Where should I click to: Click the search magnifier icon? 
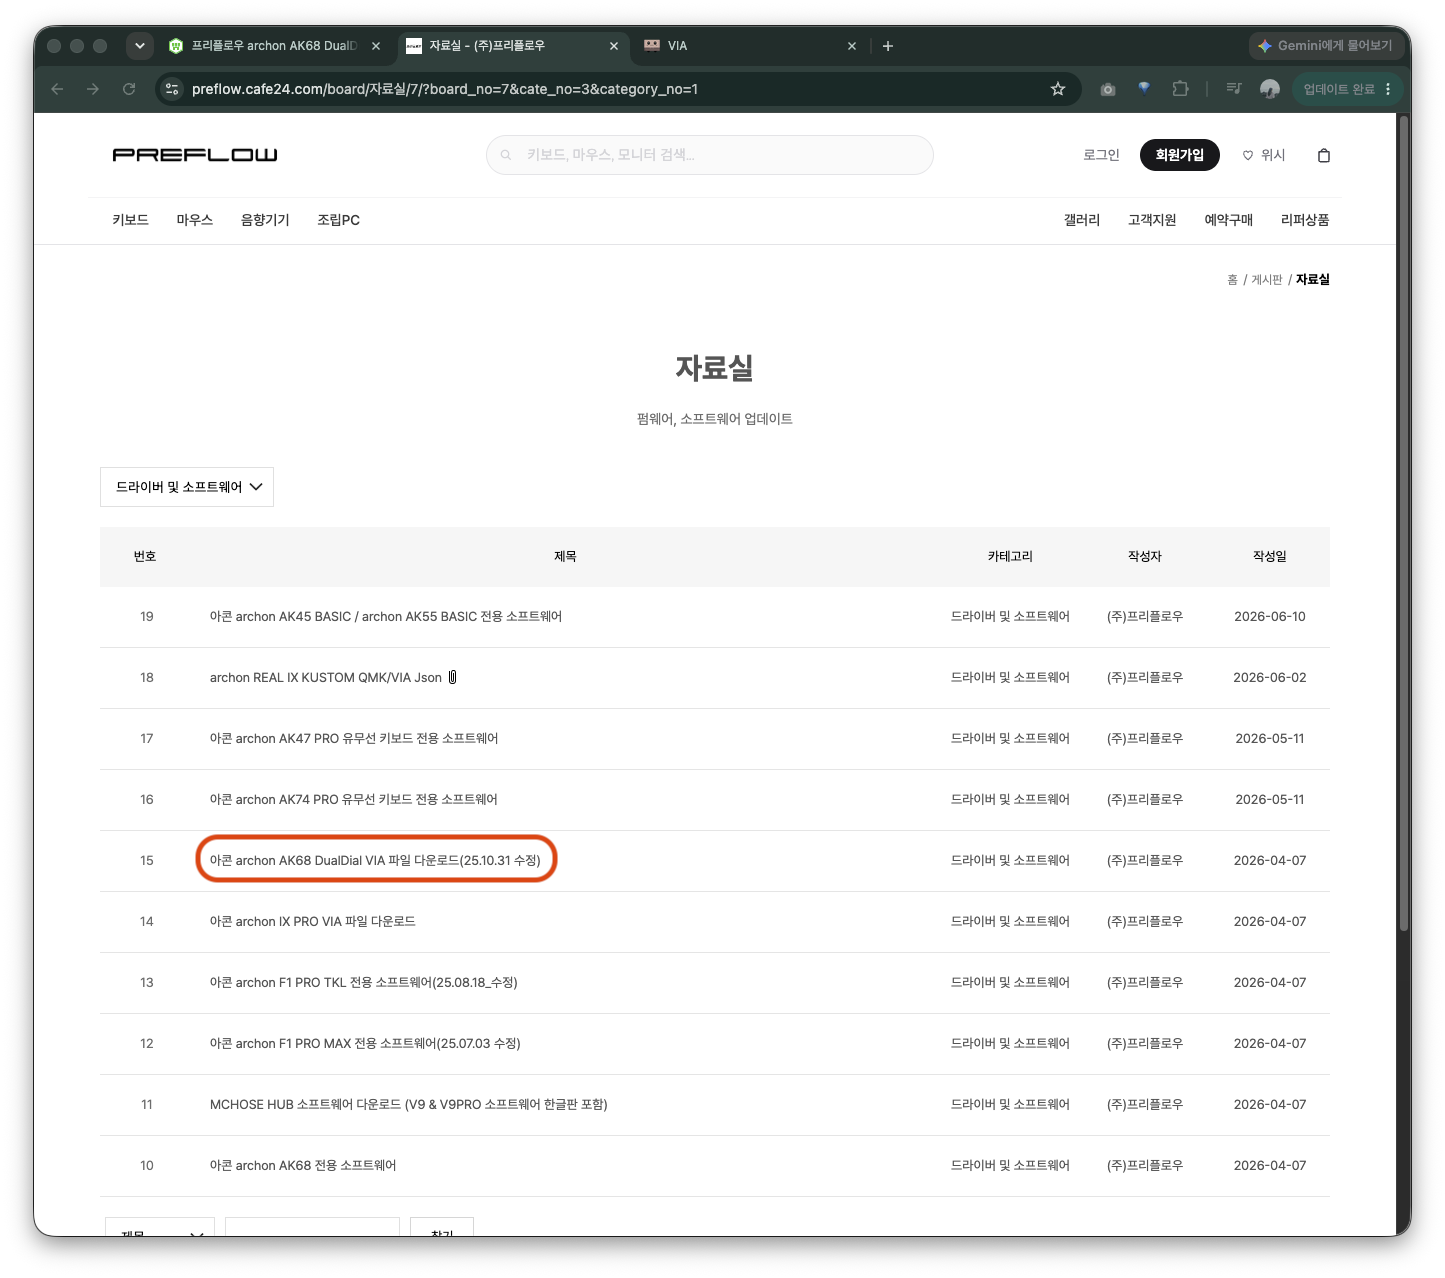pos(506,155)
